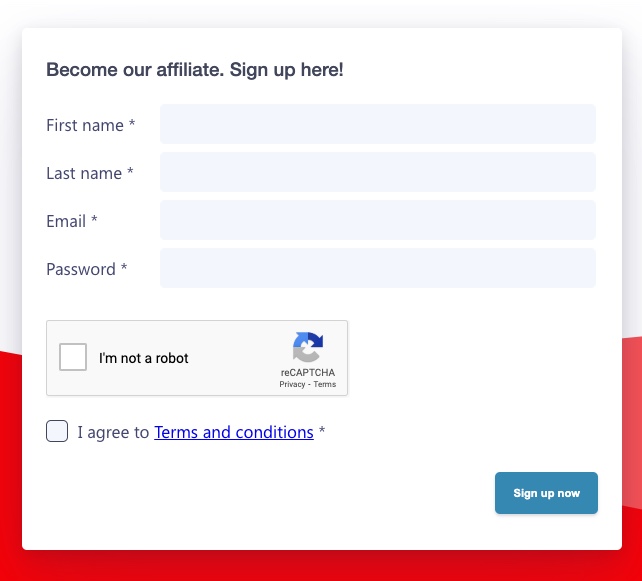Focus the Last name text box
This screenshot has width=642, height=581.
[377, 172]
